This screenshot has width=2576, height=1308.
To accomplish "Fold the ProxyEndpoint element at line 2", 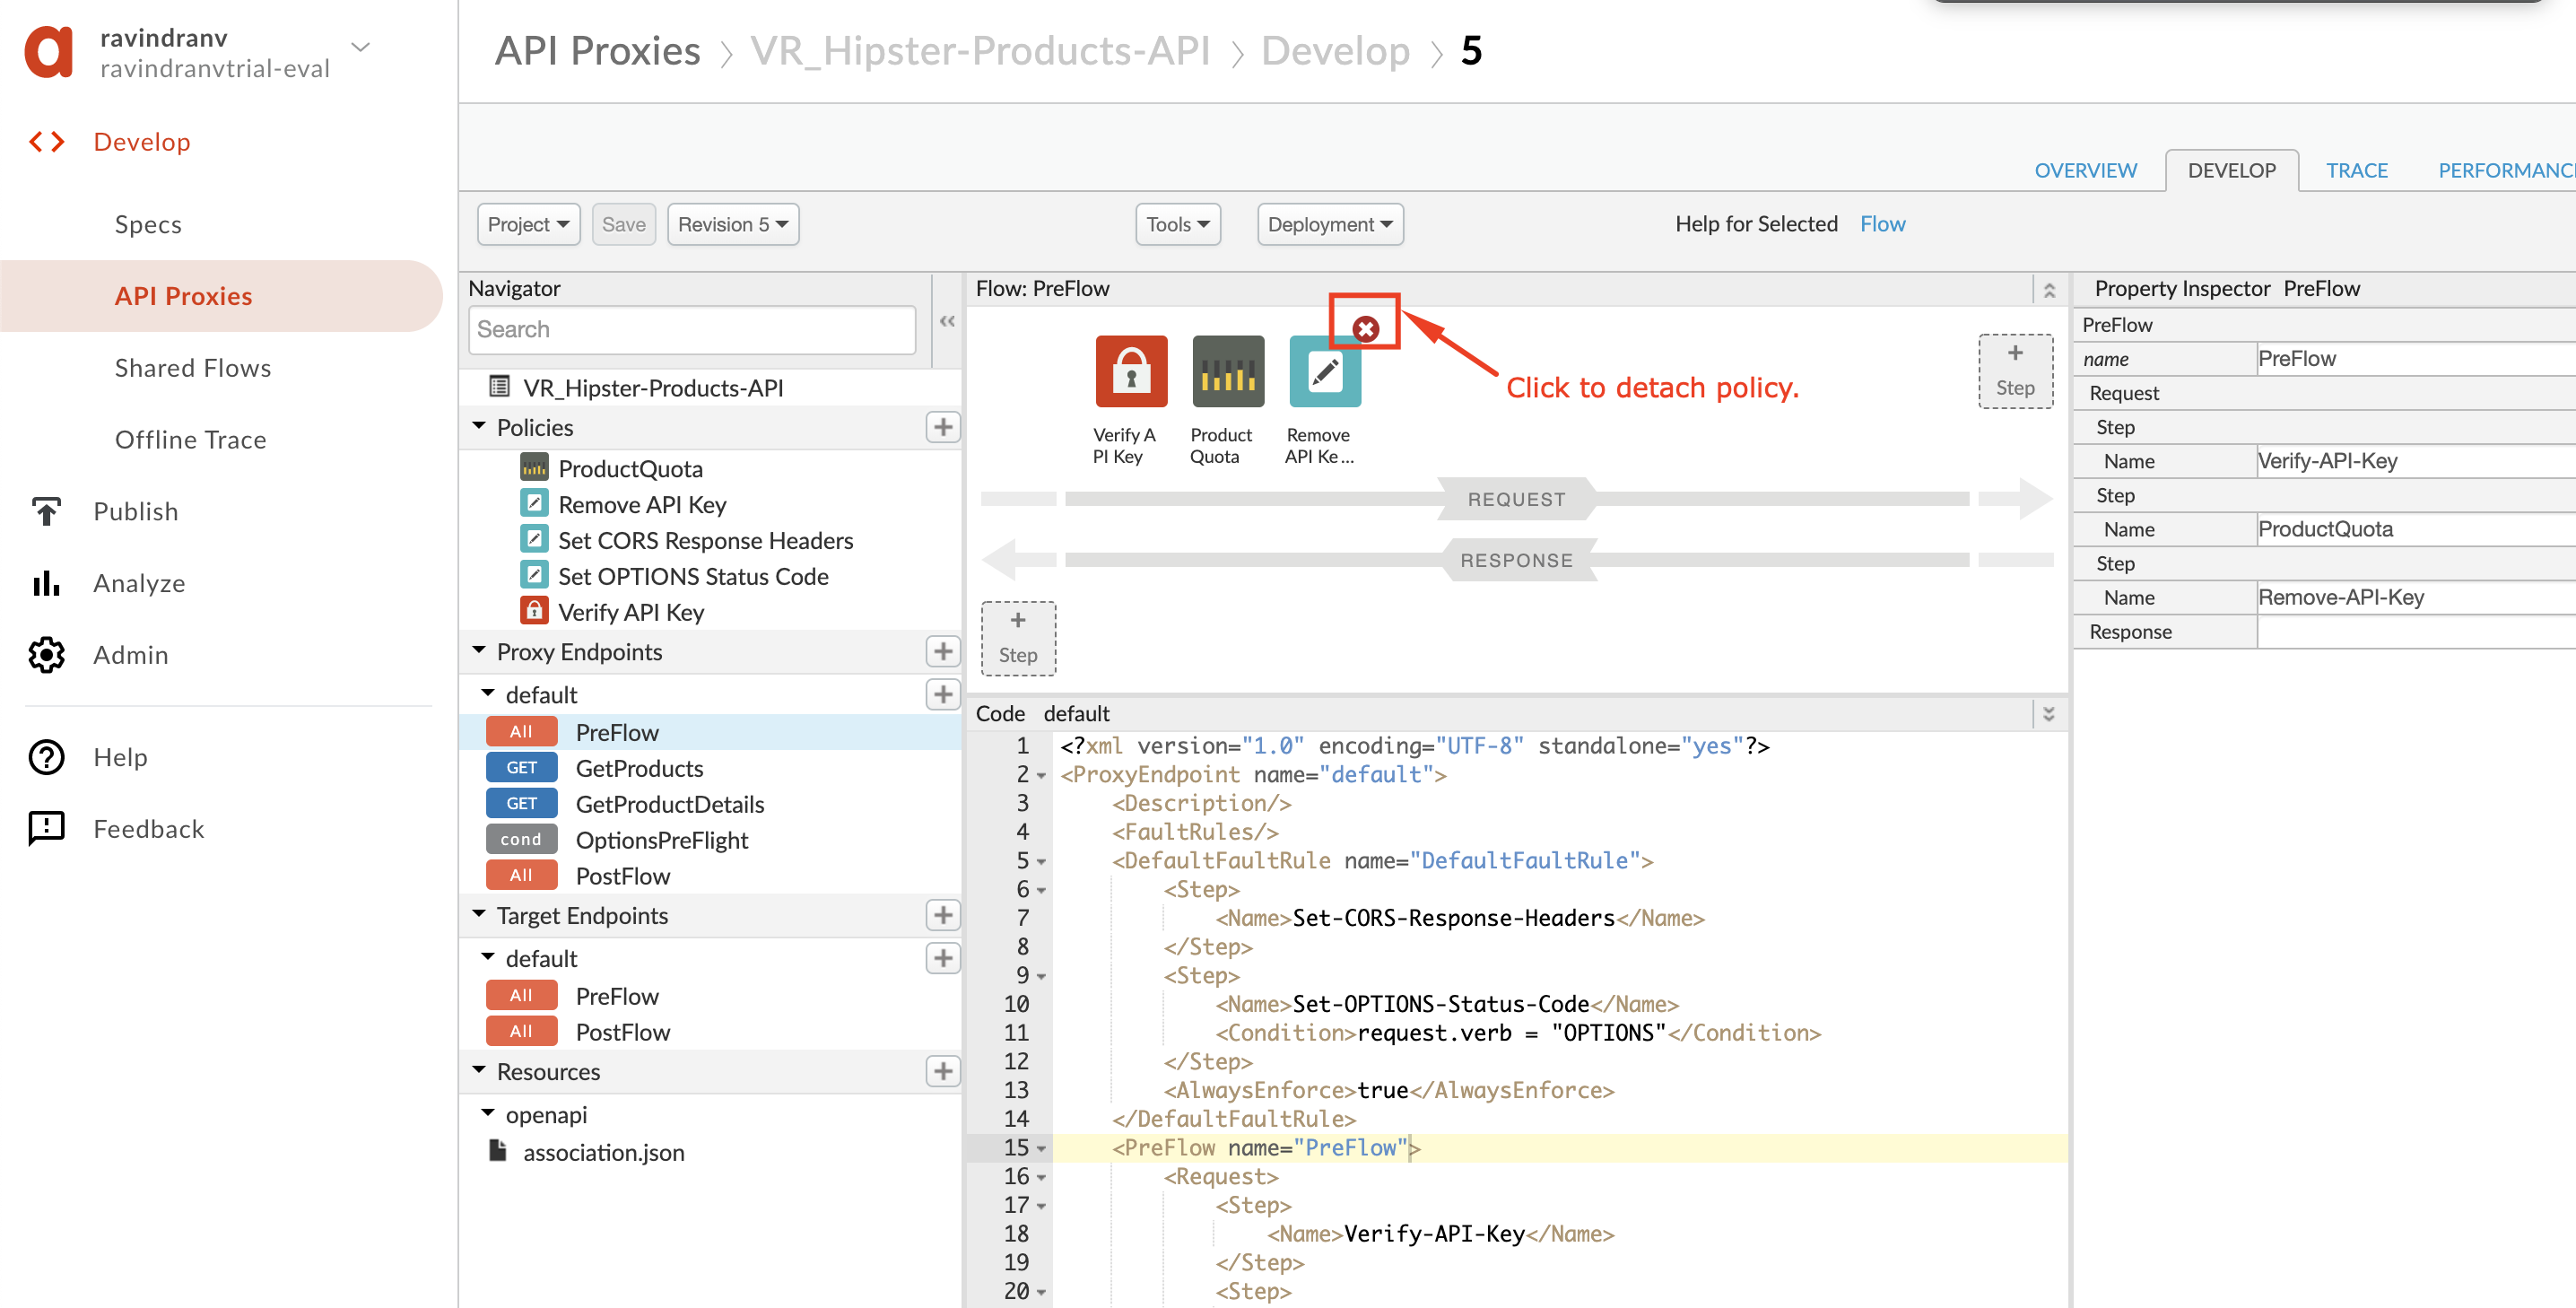I will 1041,776.
